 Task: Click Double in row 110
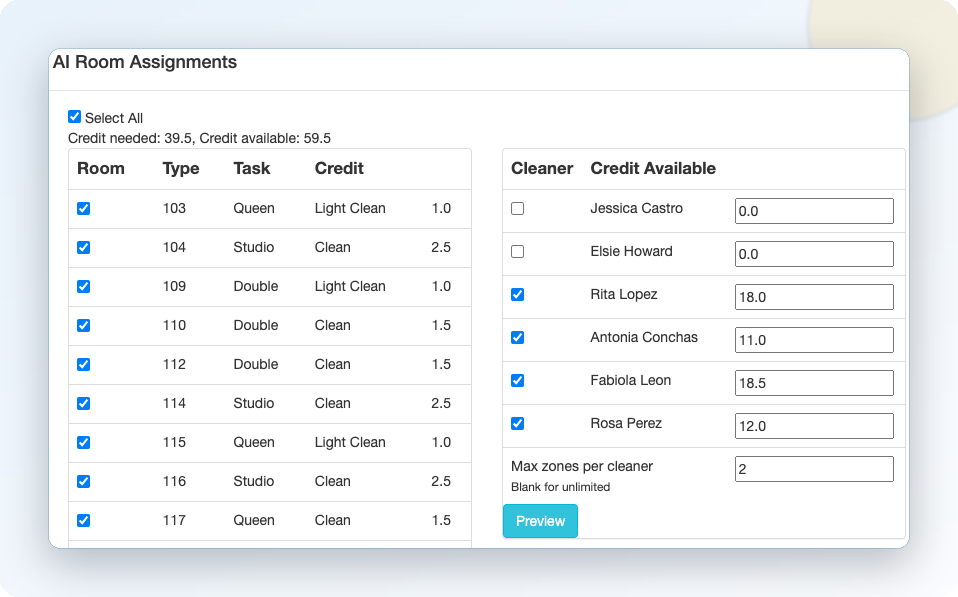click(256, 326)
